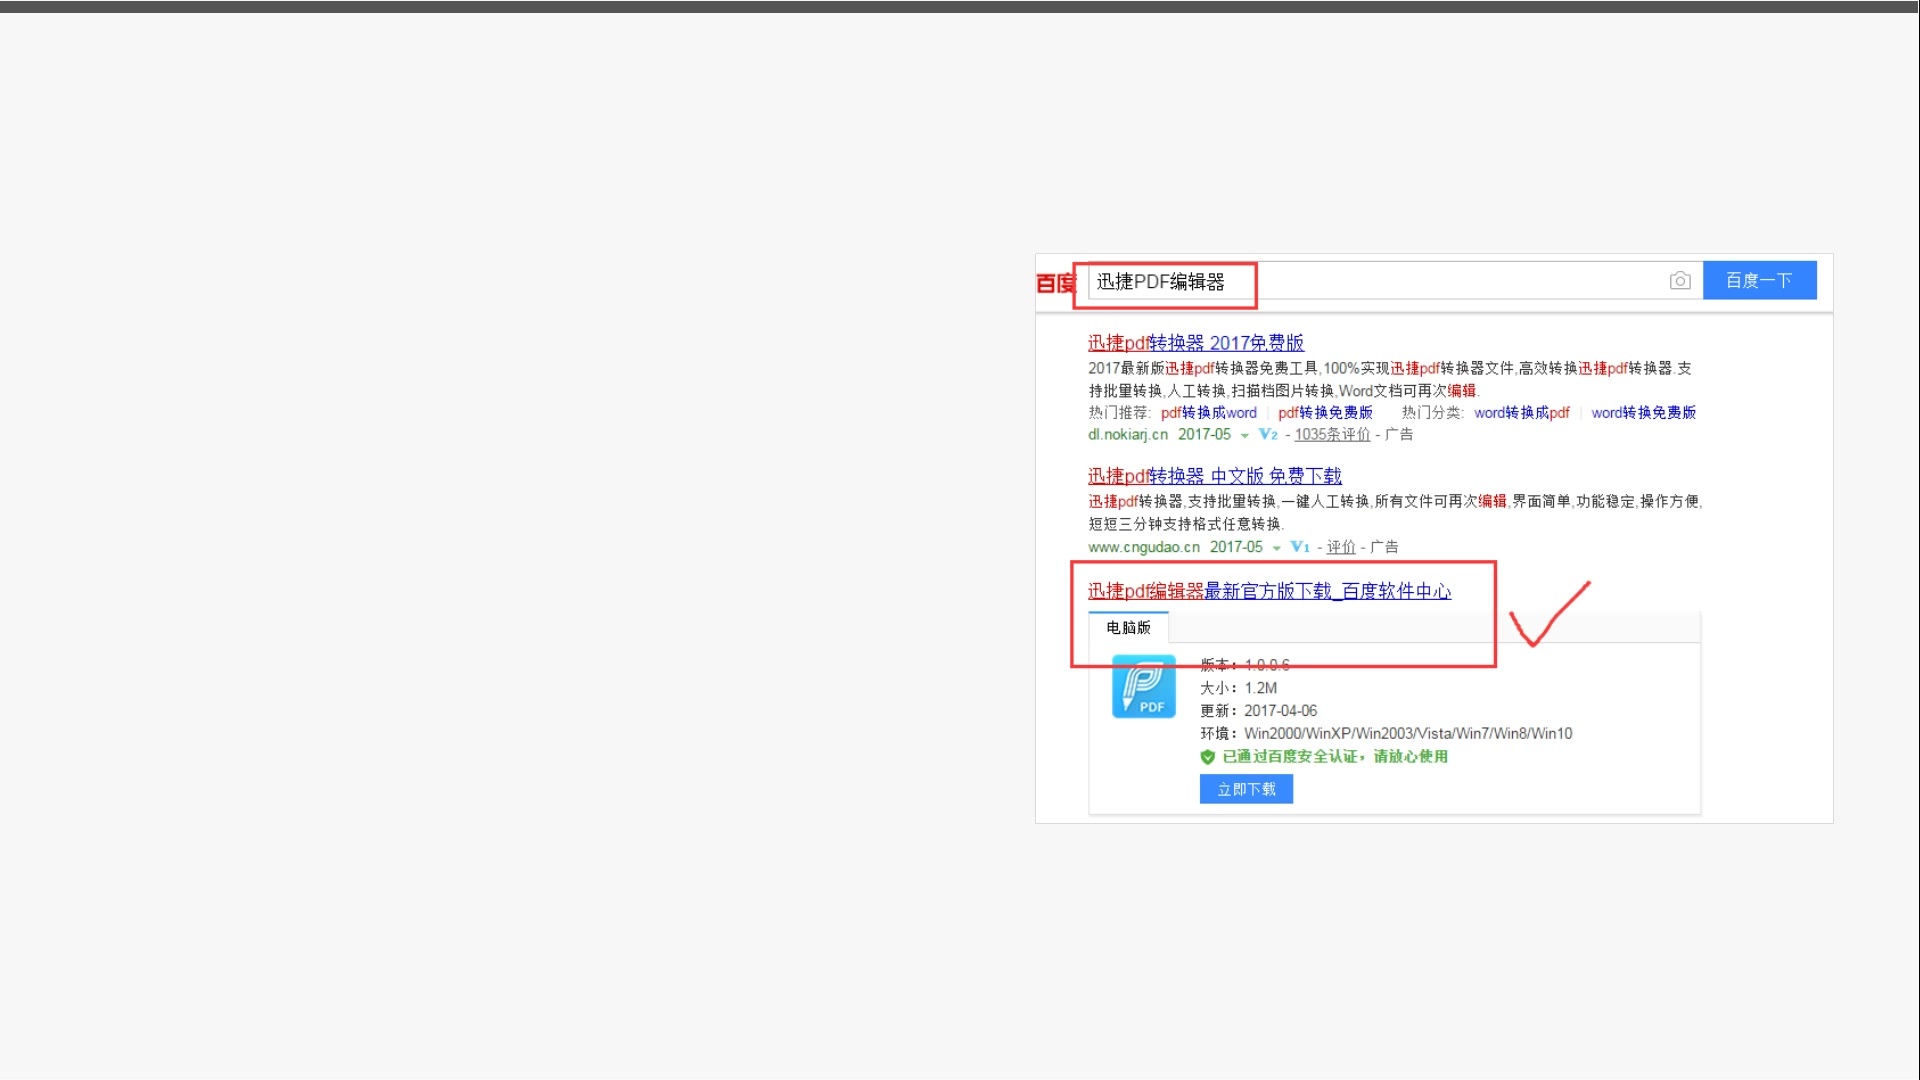Image resolution: width=1920 pixels, height=1080 pixels.
Task: Expand the dropdown arrow next to dl.nokiarj.cn
Action: coord(1245,436)
